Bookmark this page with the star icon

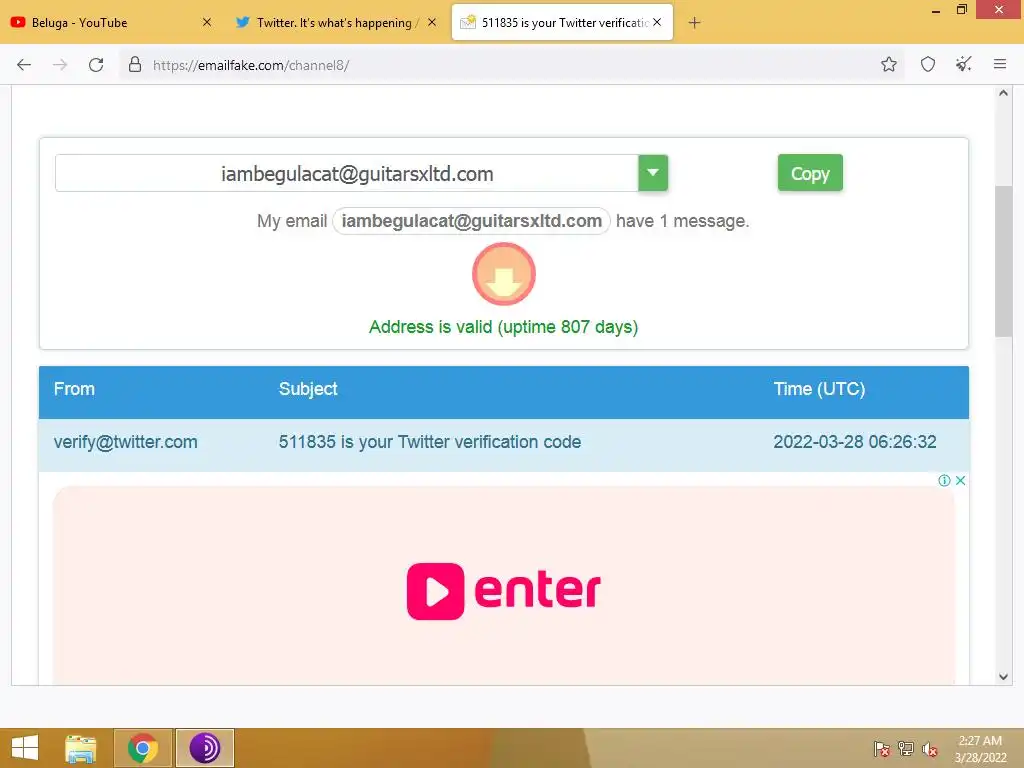coord(888,64)
